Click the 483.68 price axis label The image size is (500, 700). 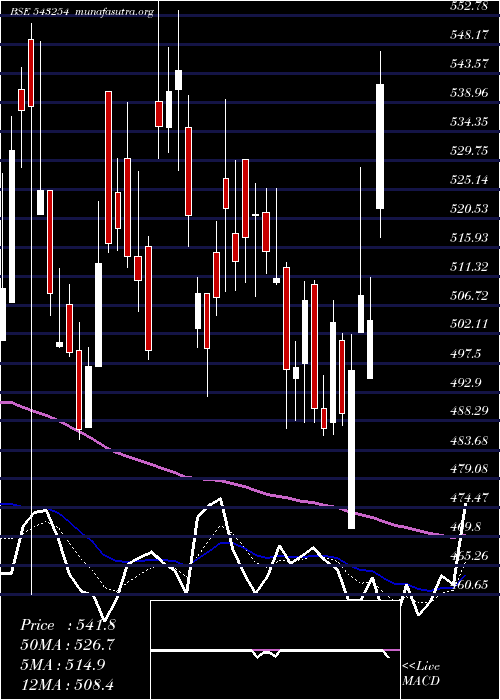point(469,441)
